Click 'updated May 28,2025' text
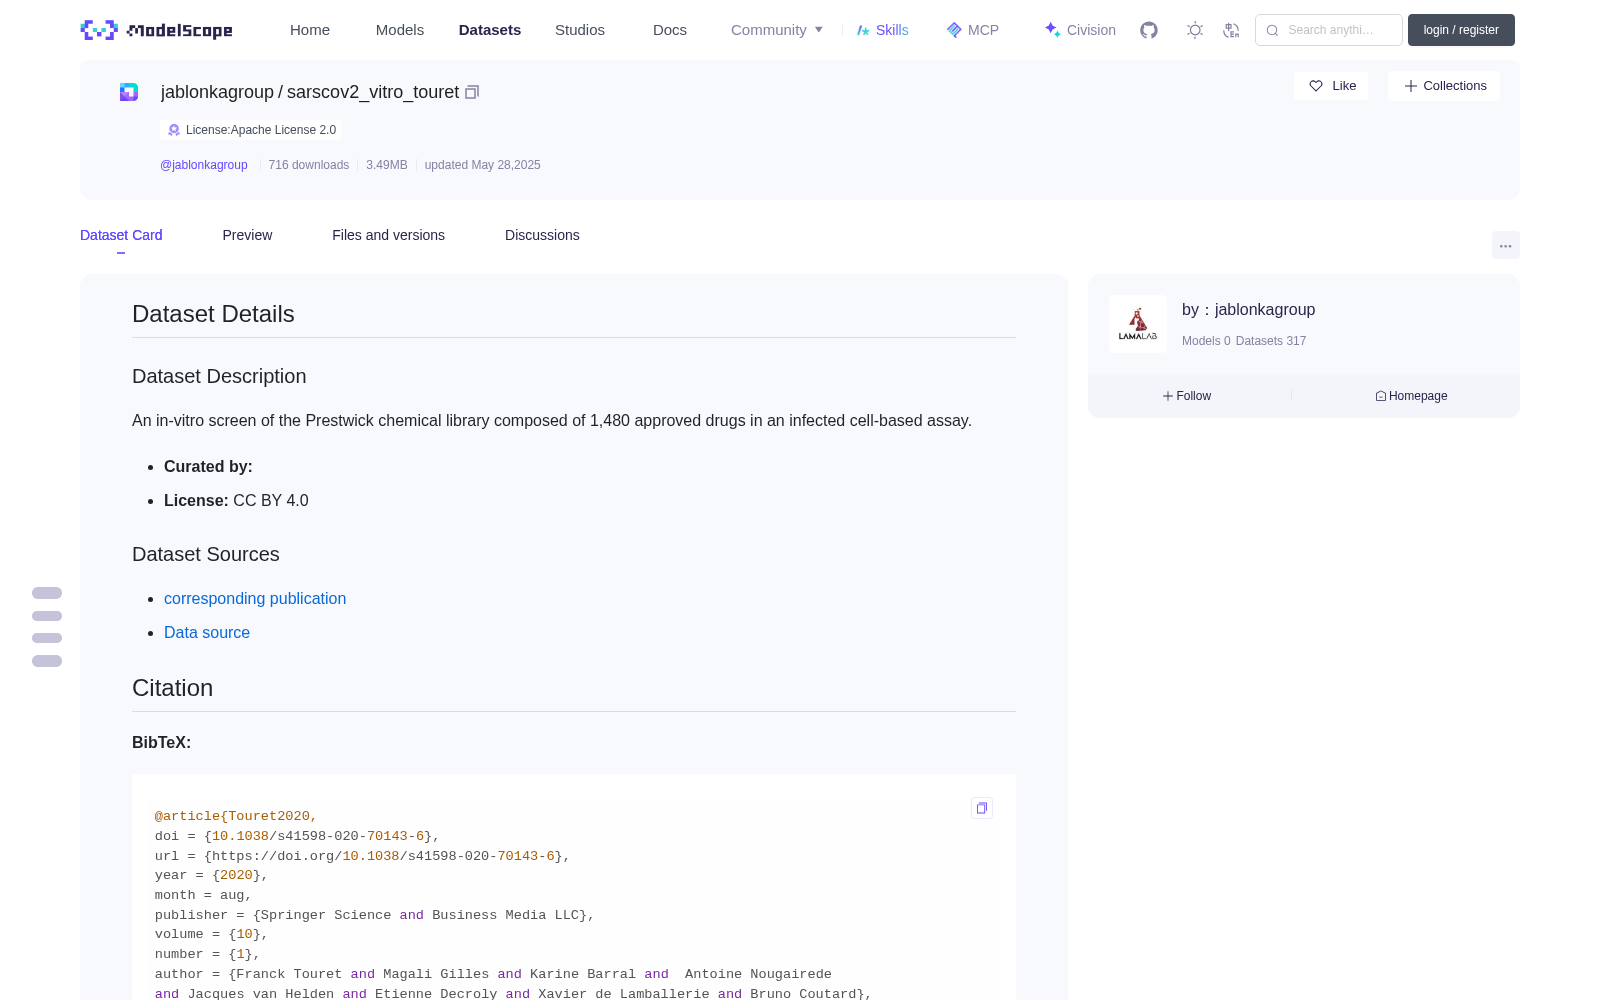The image size is (1600, 1000). coord(483,165)
